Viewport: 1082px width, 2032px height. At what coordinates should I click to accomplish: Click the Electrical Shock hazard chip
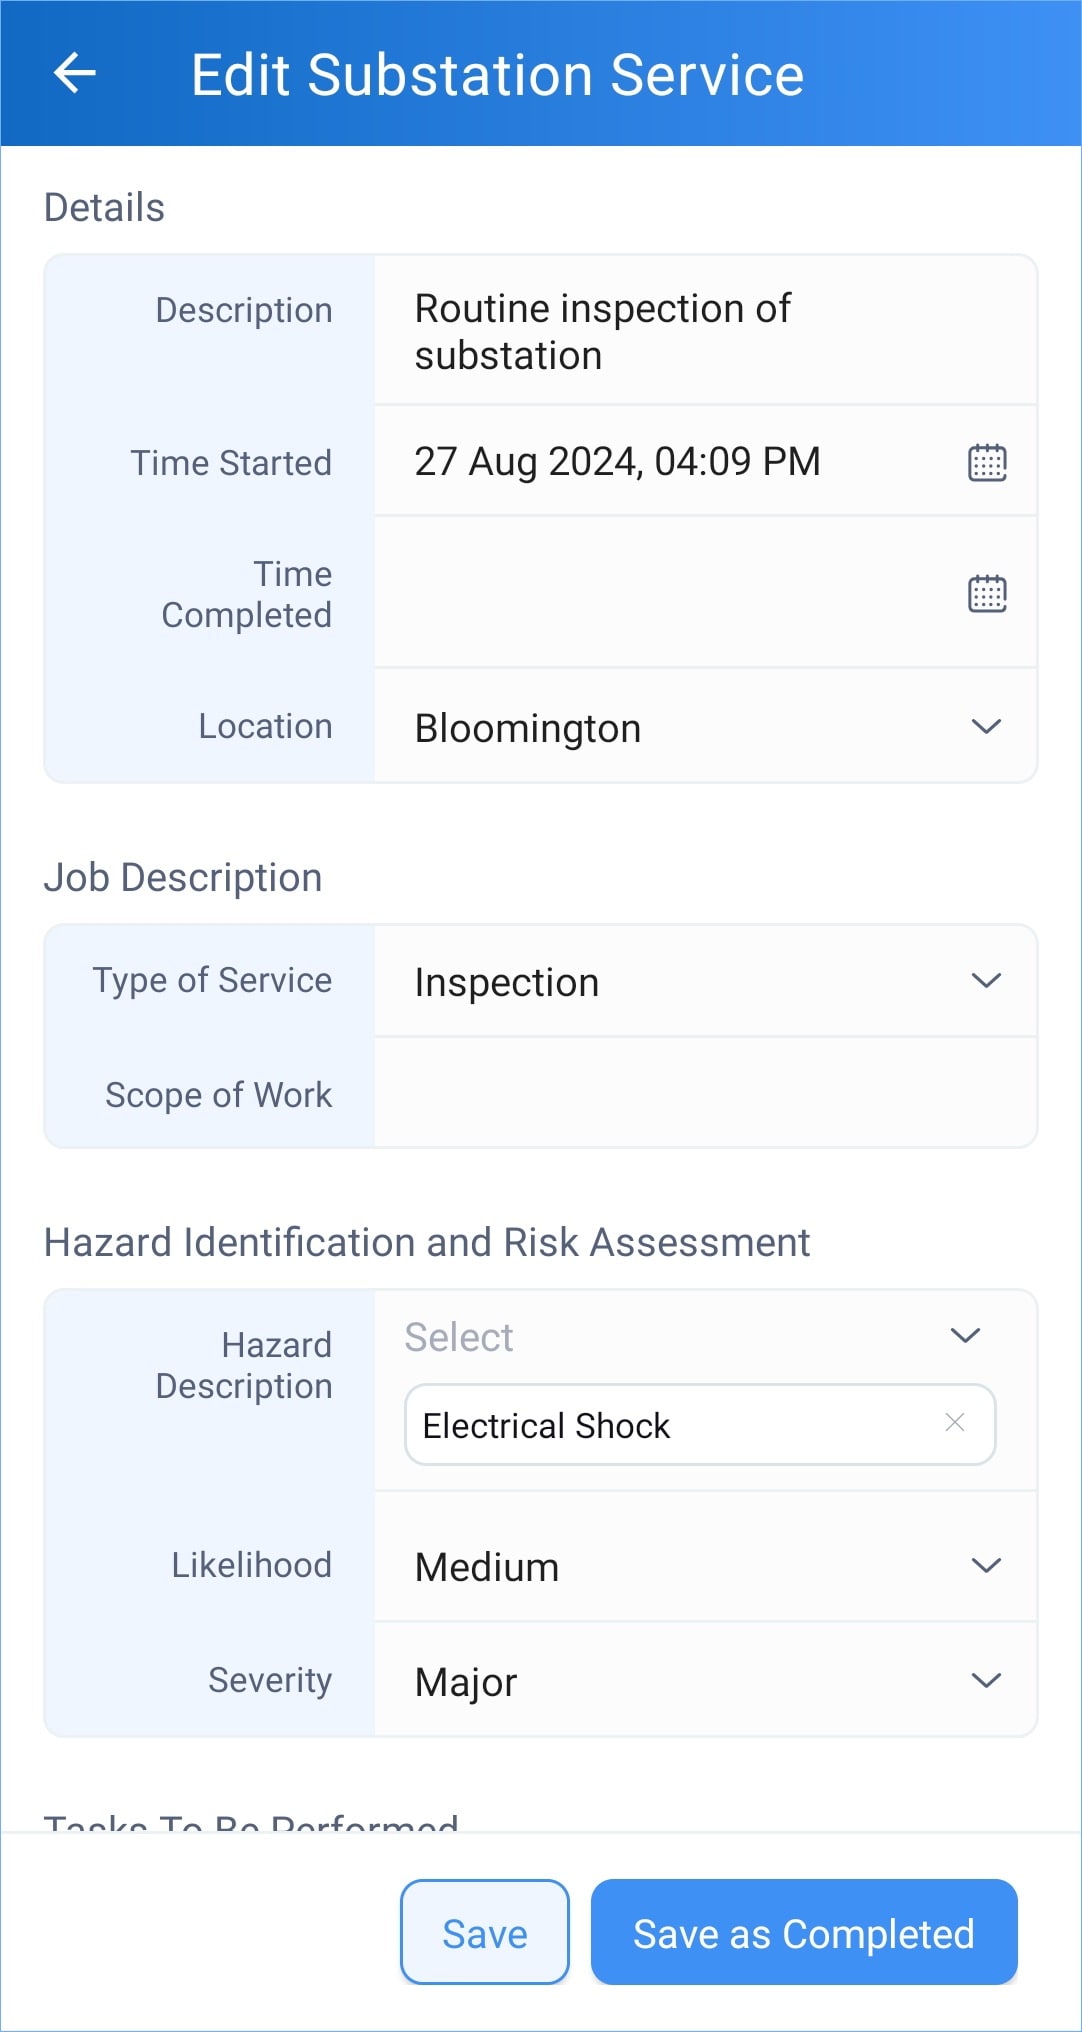(x=546, y=1426)
